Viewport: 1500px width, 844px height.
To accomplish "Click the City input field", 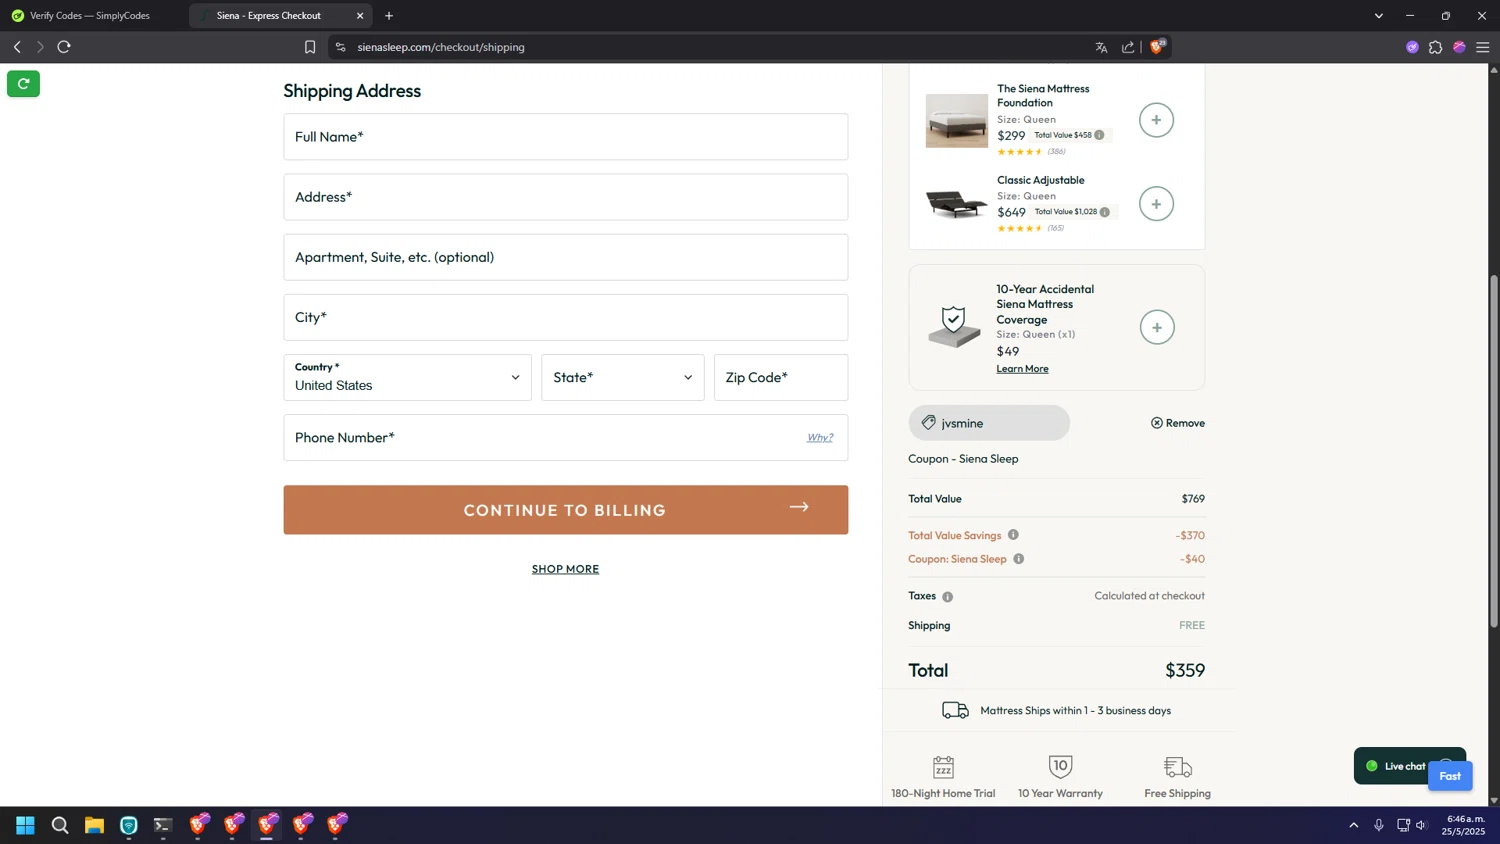I will 566,317.
